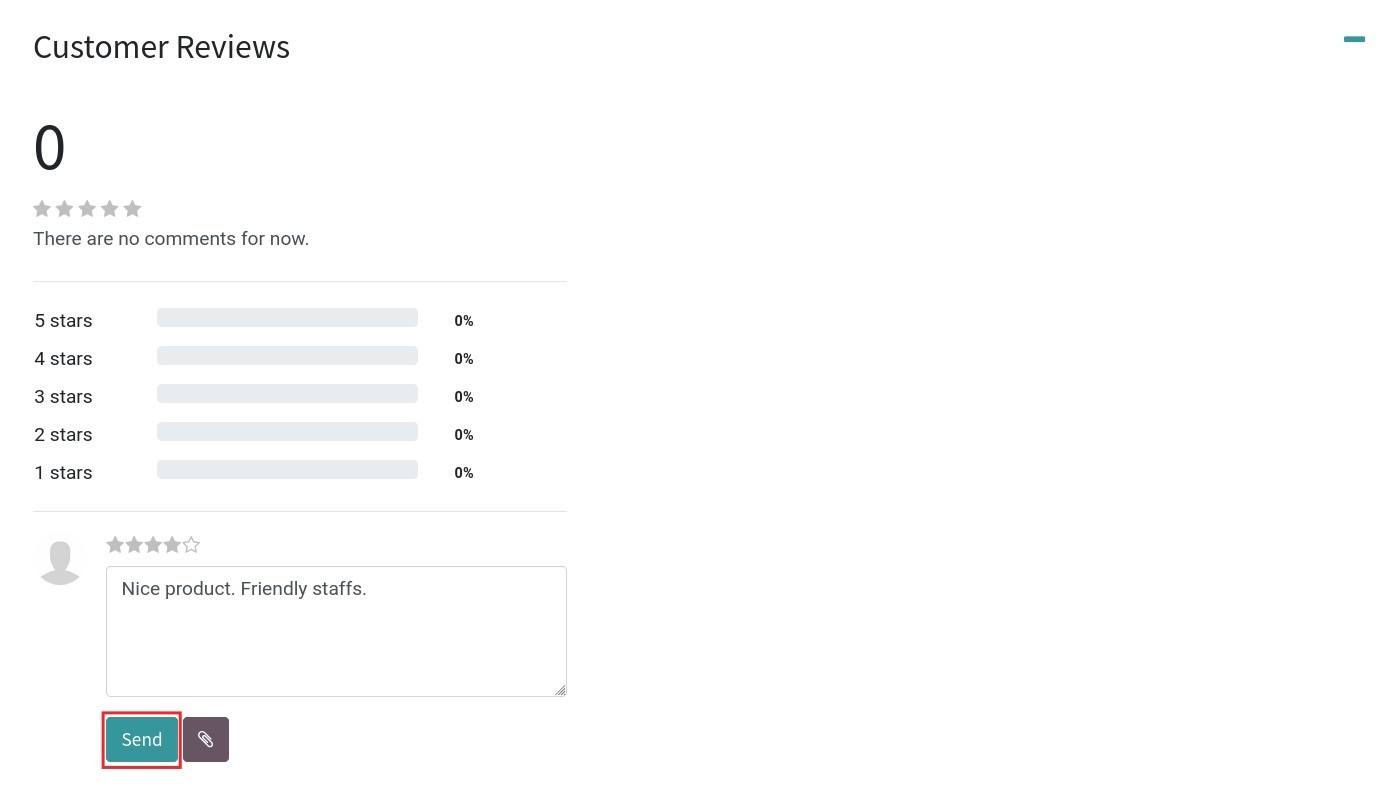This screenshot has width=1388, height=791.
Task: Click the 2 stars label
Action: [63, 435]
